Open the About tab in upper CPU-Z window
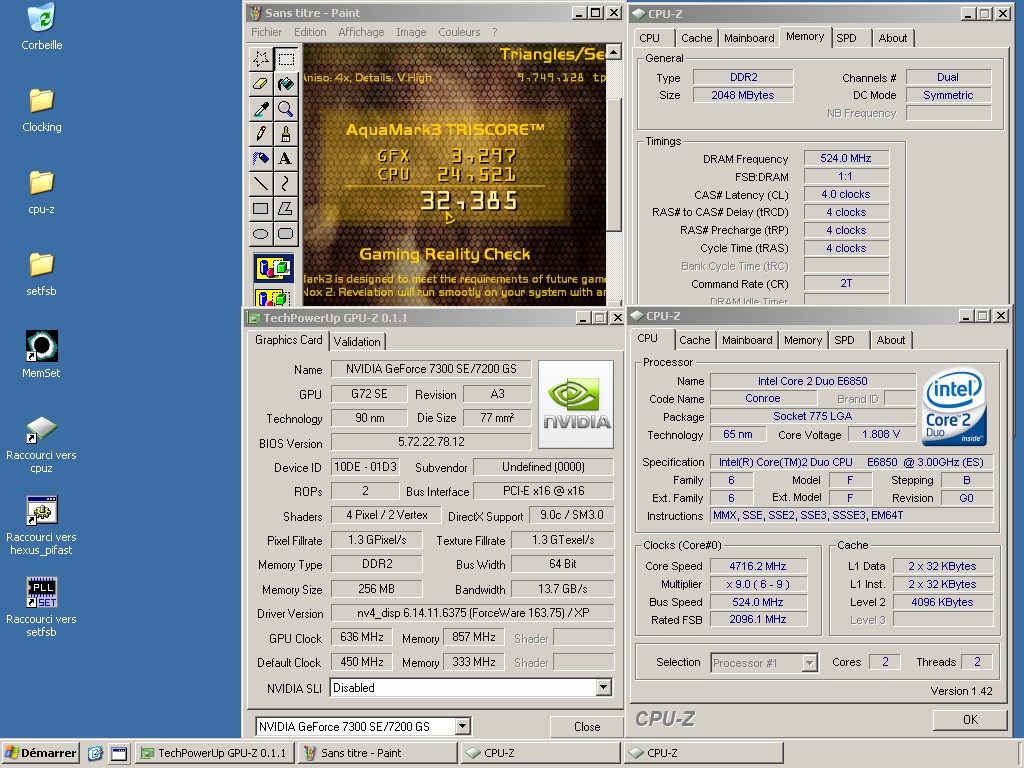This screenshot has width=1024, height=768. coord(893,38)
